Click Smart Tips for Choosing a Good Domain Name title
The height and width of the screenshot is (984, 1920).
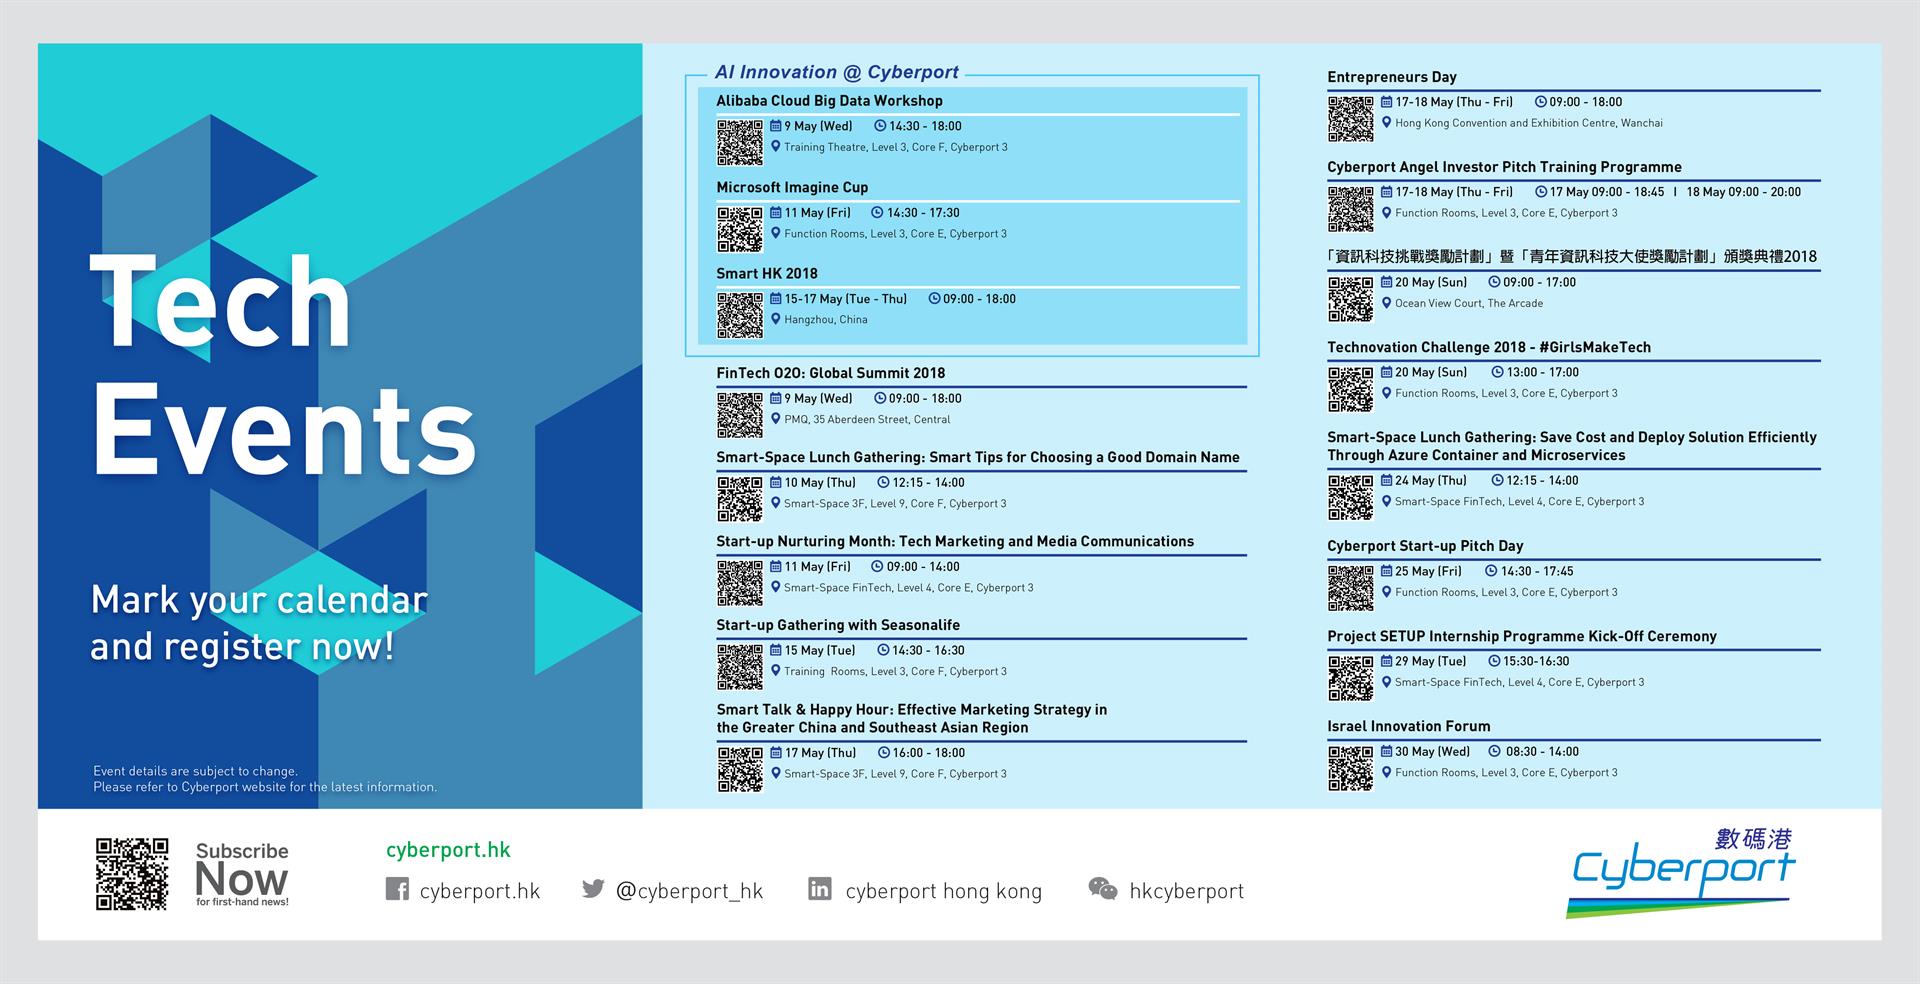[977, 457]
